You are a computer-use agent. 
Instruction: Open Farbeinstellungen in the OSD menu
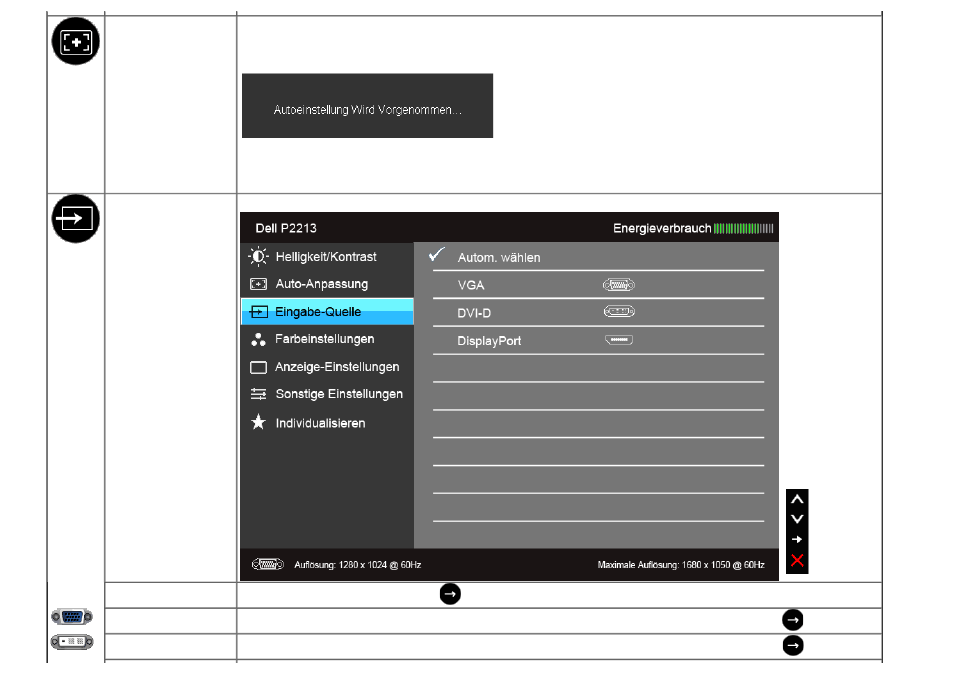327,339
